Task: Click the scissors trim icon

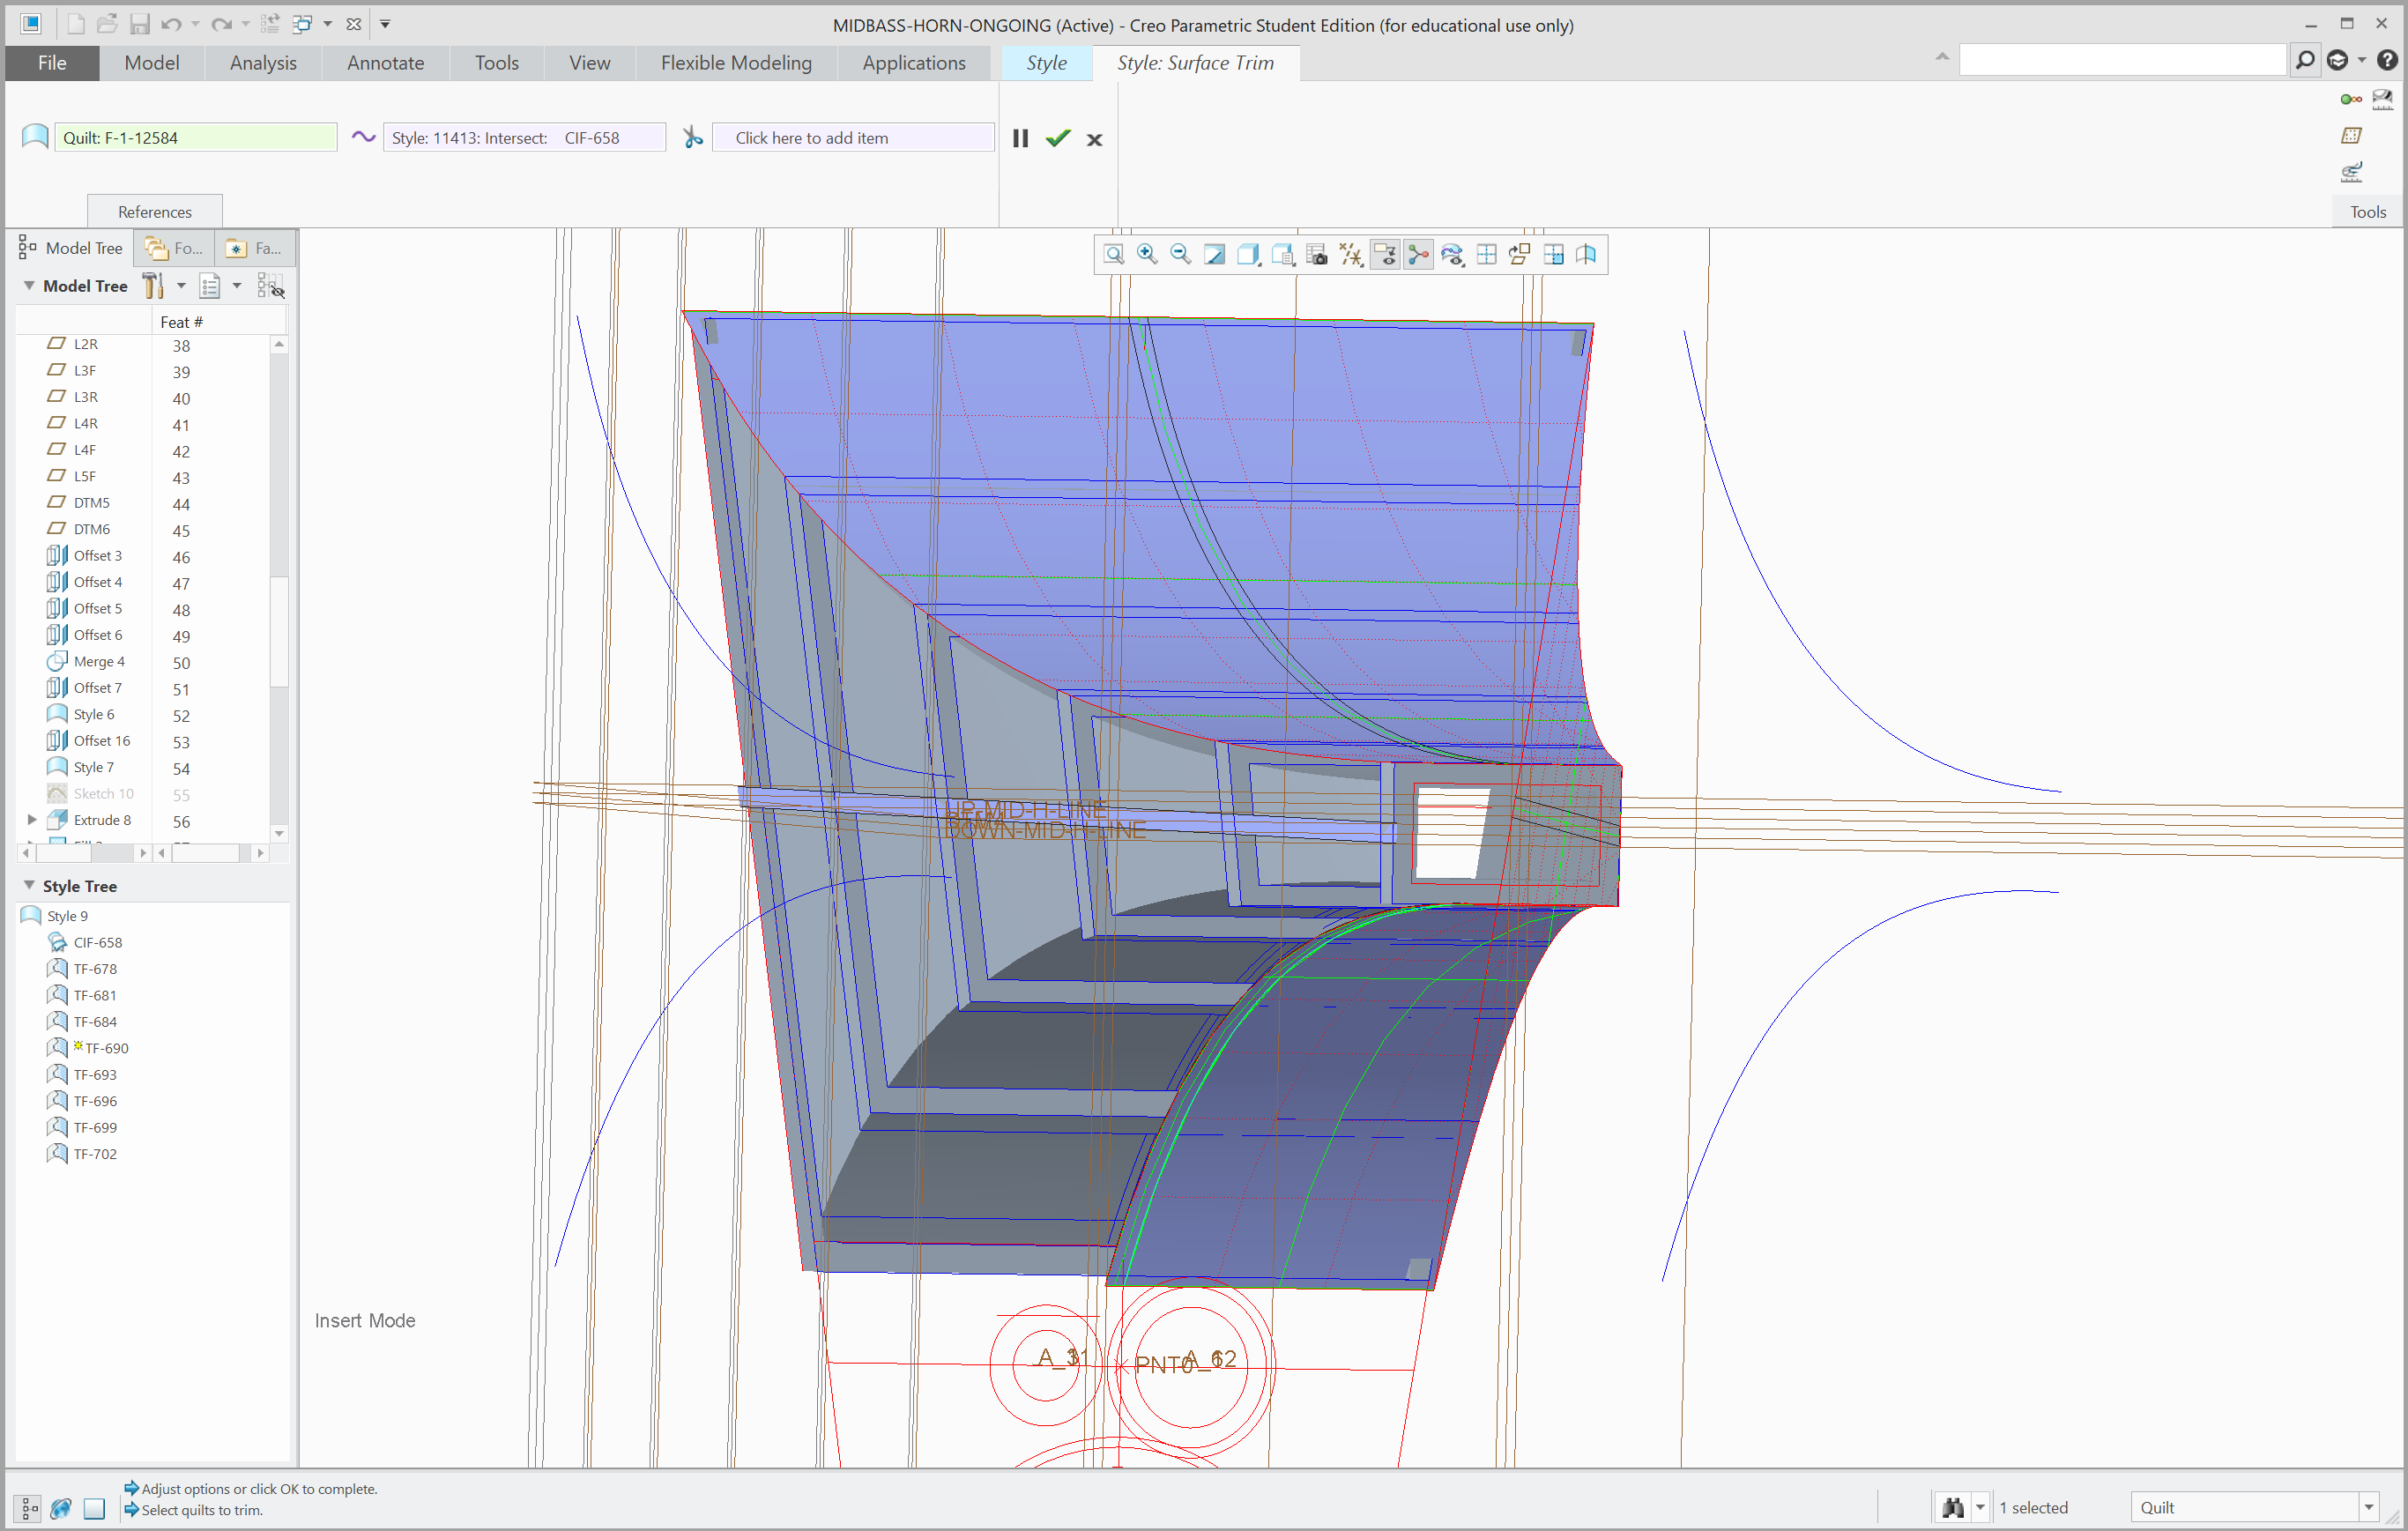Action: pos(692,138)
